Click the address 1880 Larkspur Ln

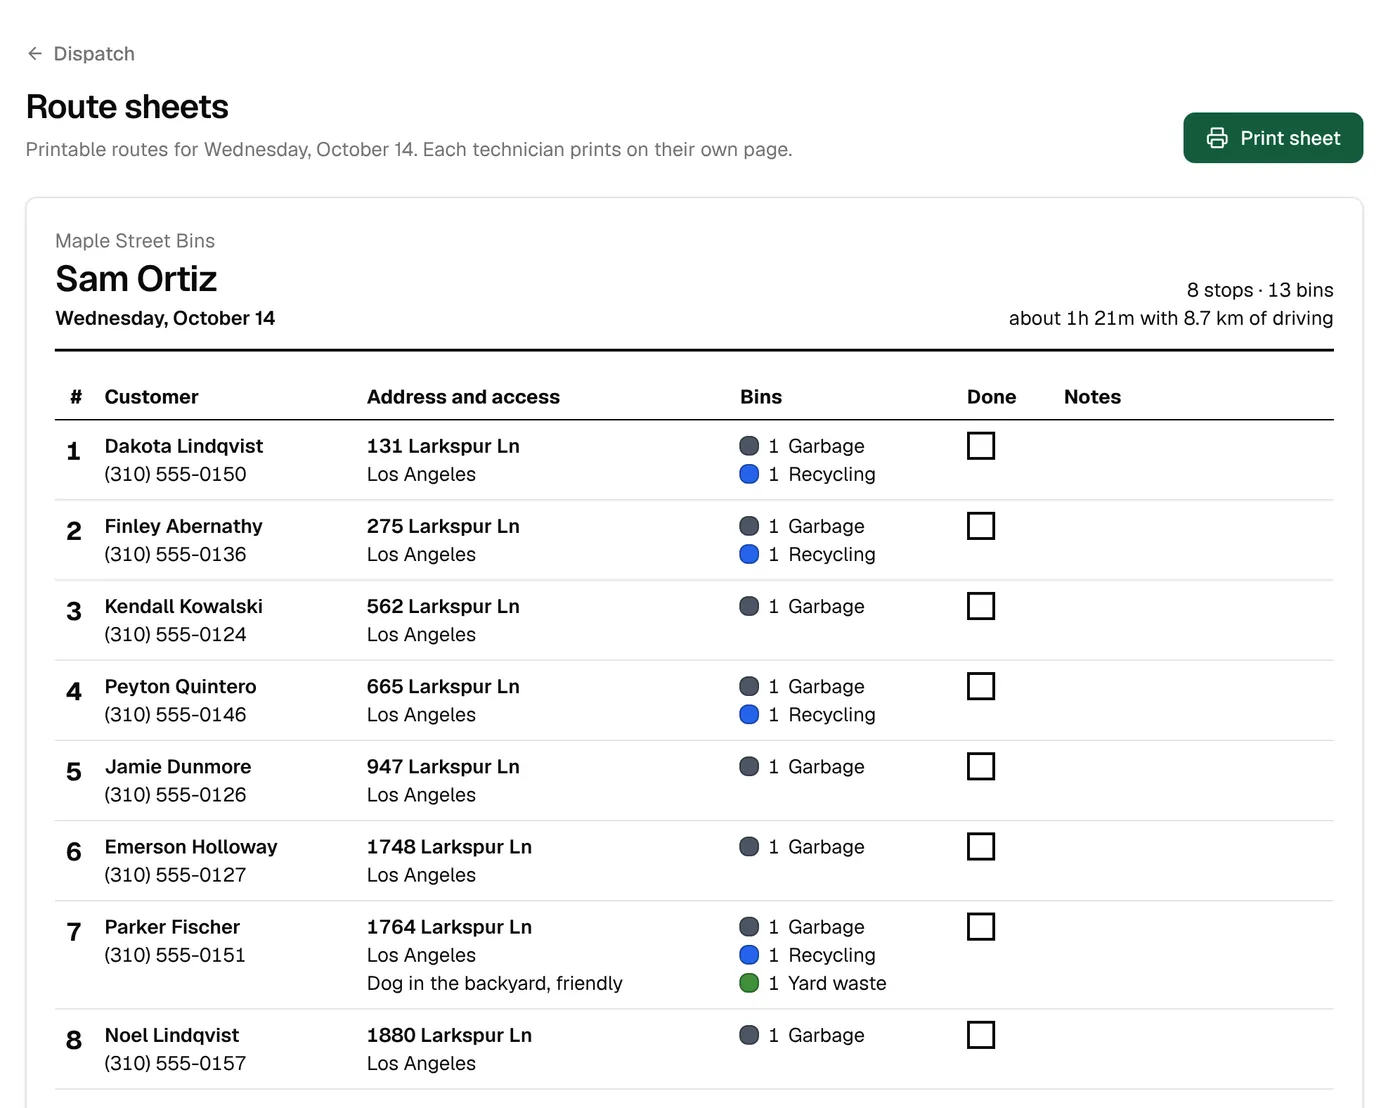click(x=449, y=1035)
